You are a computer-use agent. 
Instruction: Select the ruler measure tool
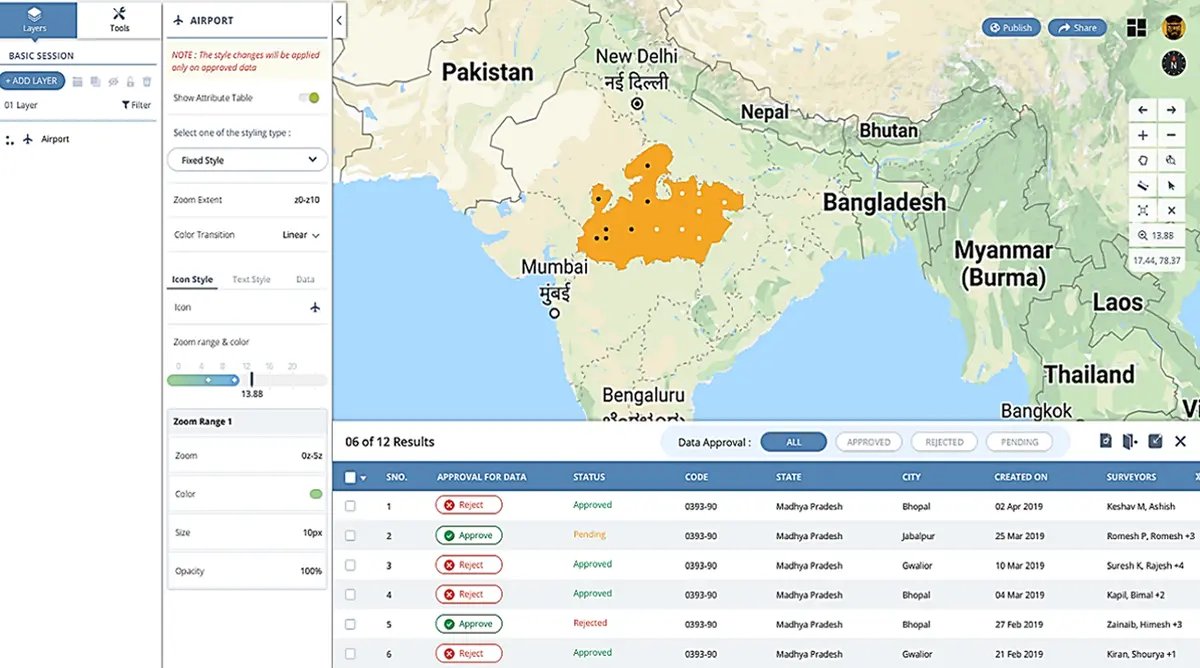pyautogui.click(x=1143, y=185)
